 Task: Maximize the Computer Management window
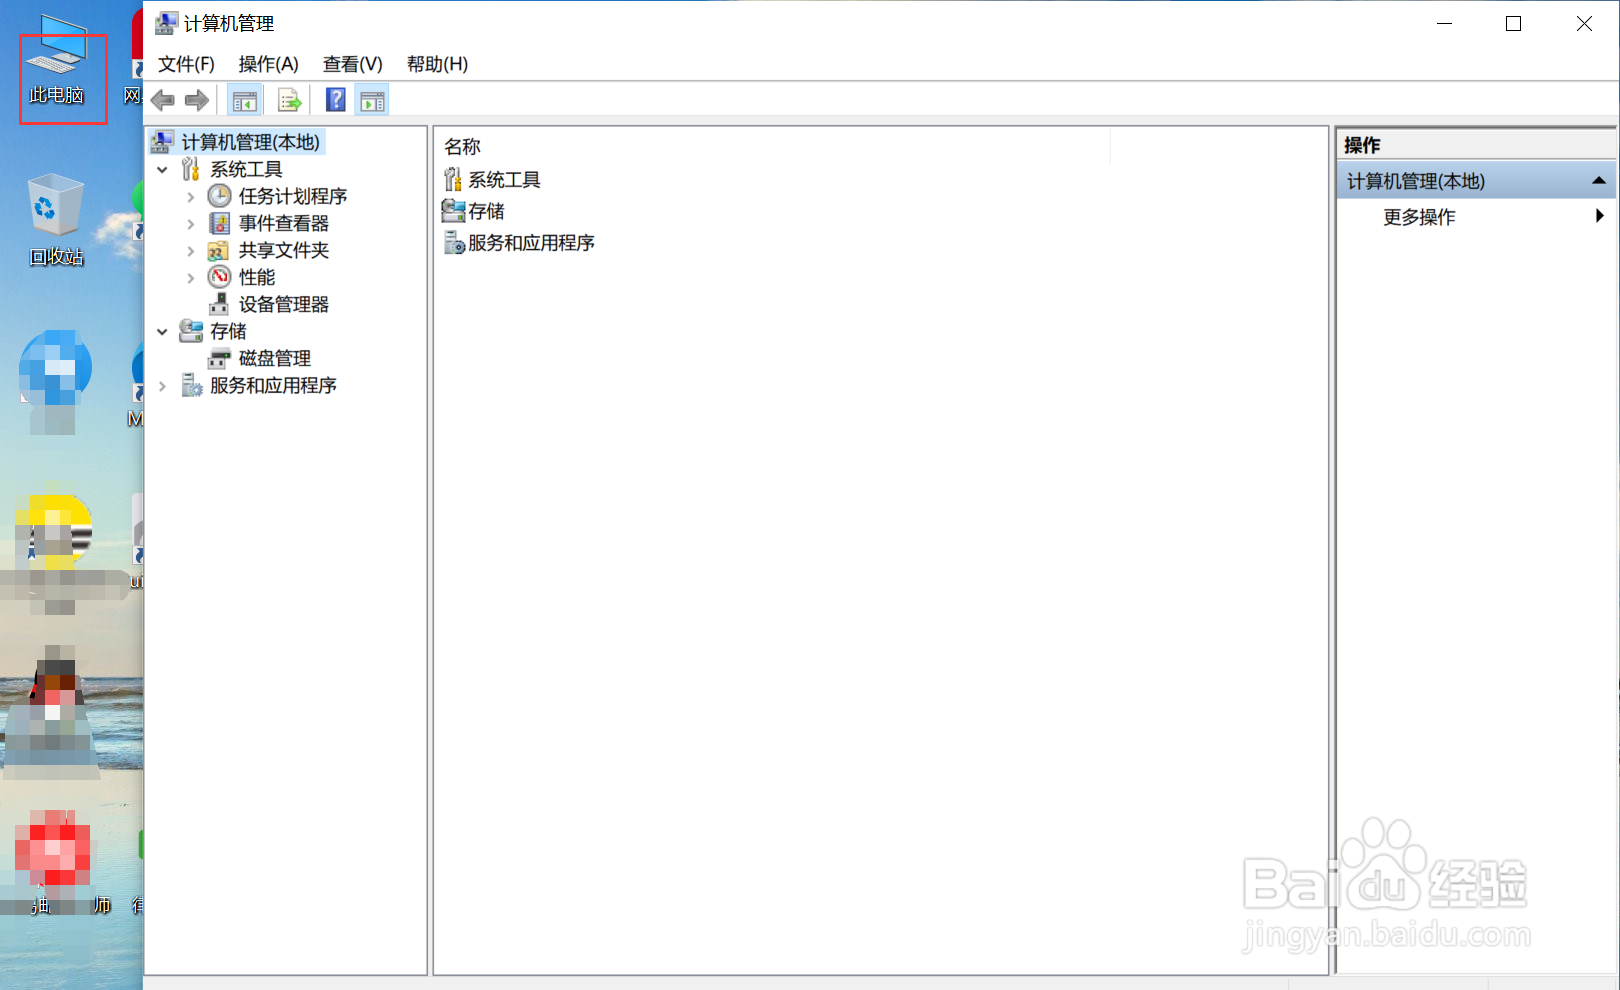(x=1513, y=23)
